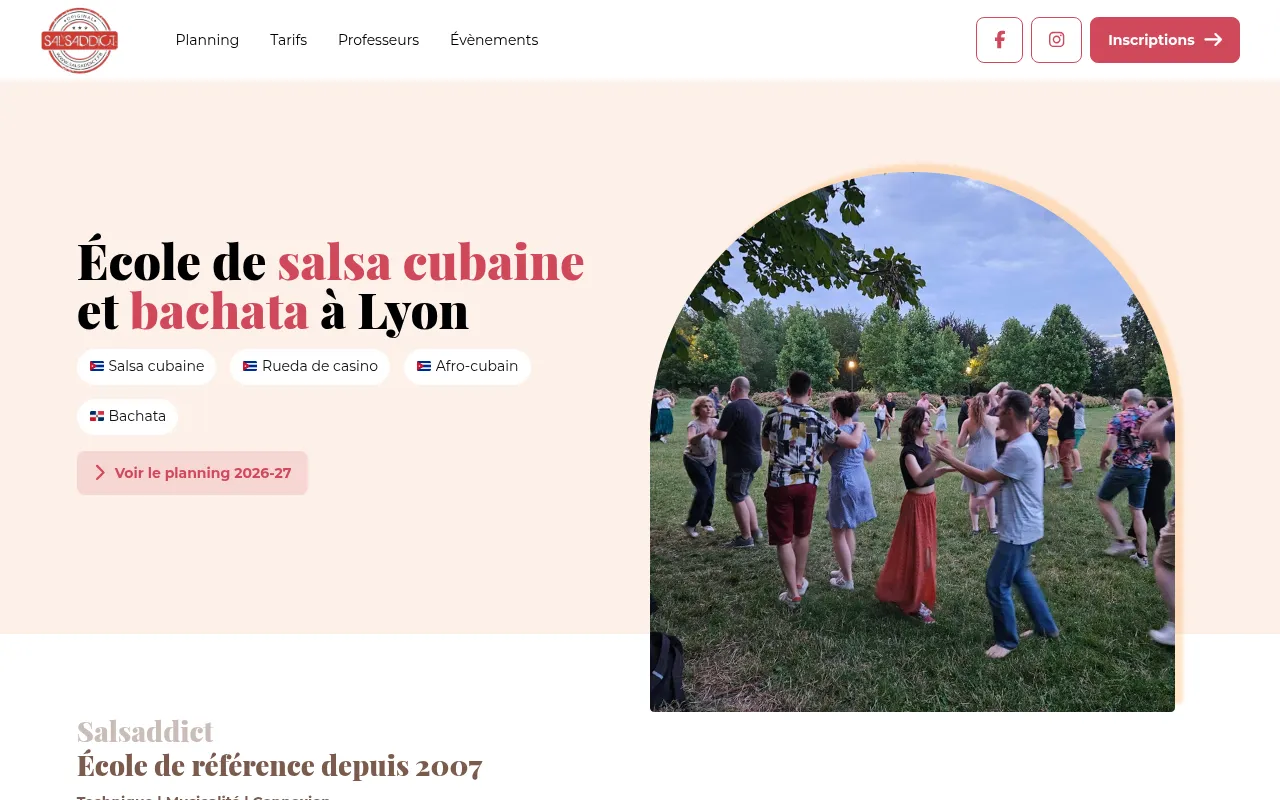
Task: Click the chevron in Voir le planning button
Action: 100,473
